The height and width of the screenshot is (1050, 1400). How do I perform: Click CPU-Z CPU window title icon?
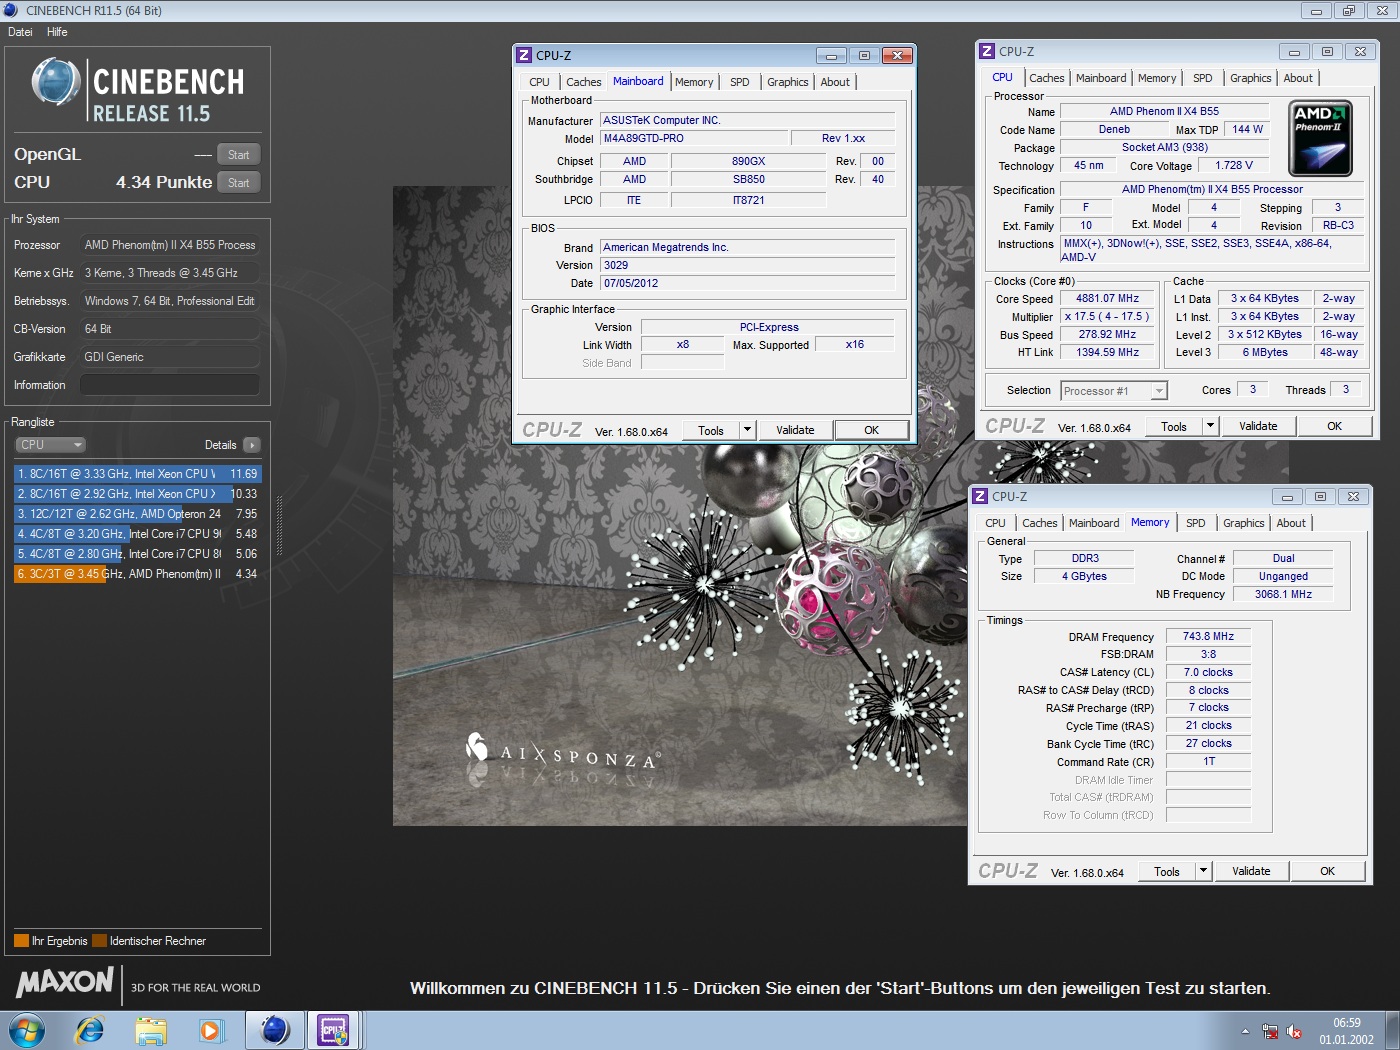[x=987, y=51]
